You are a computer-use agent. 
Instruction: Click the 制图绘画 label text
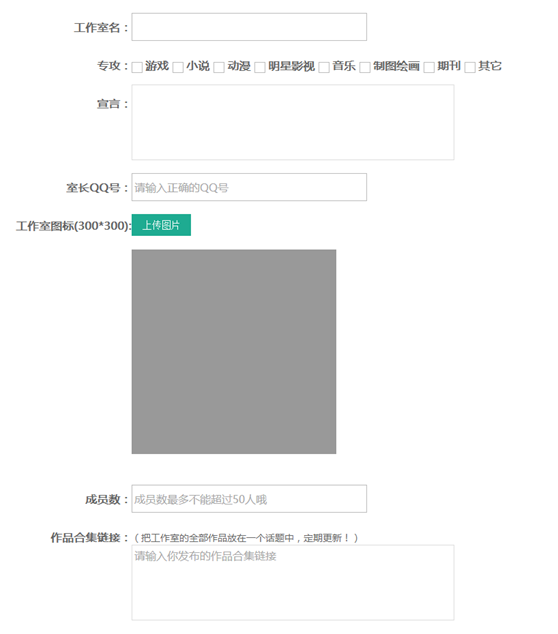[396, 66]
